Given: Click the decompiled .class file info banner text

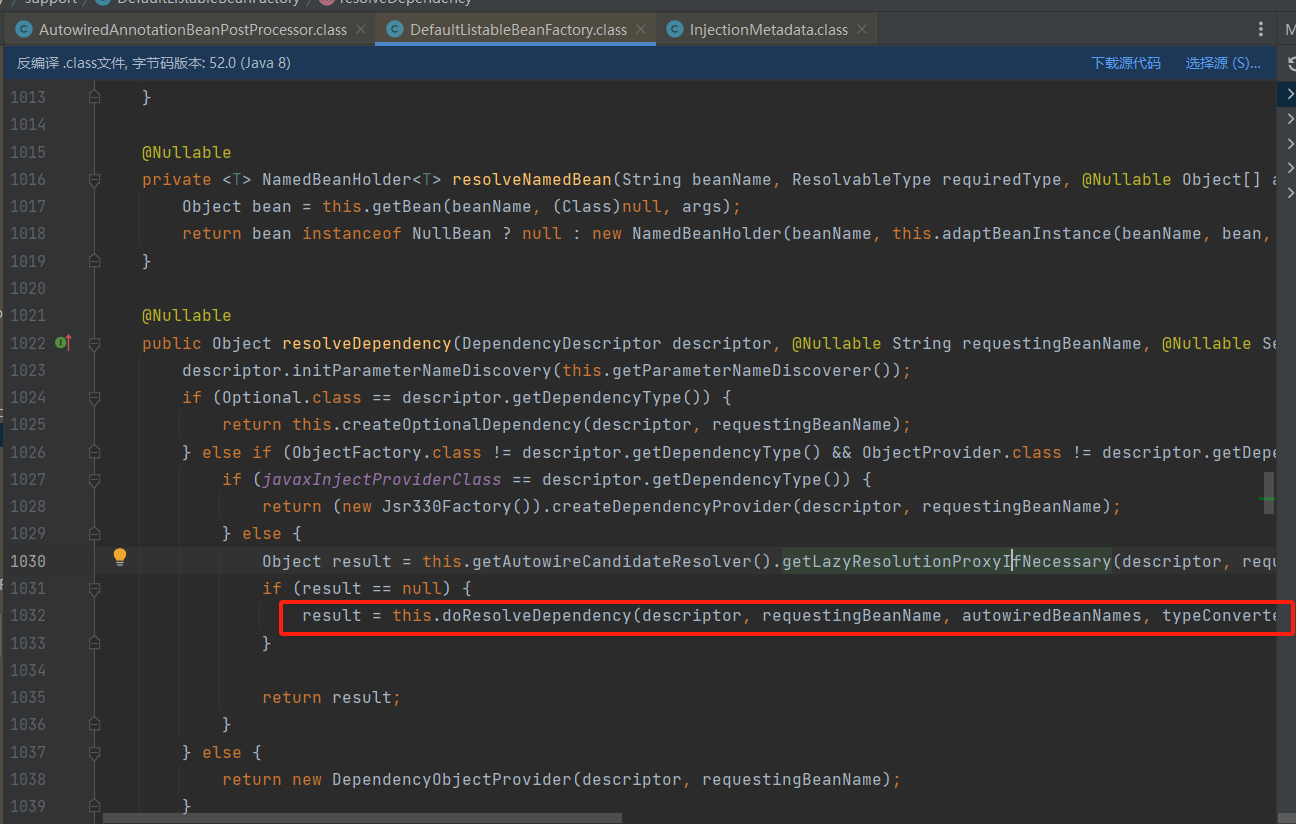Looking at the screenshot, I should (x=154, y=63).
